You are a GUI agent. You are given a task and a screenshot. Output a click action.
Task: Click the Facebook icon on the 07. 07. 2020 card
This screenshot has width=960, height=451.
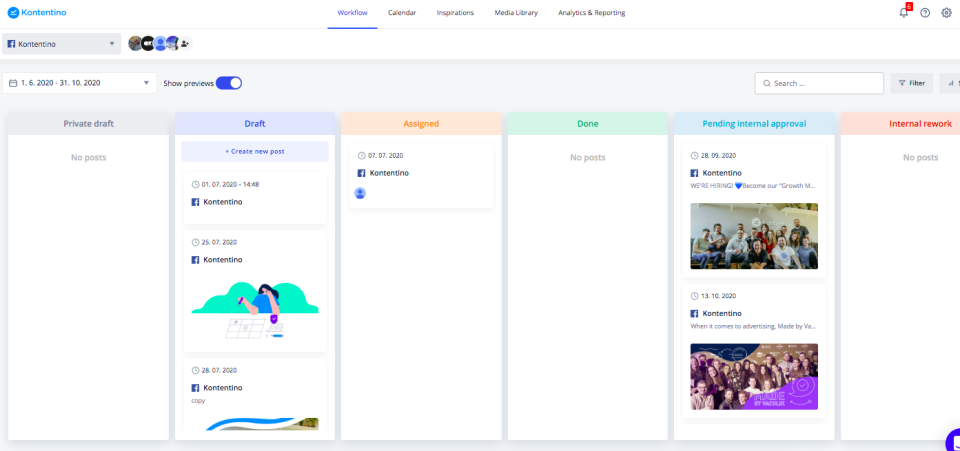(x=362, y=173)
